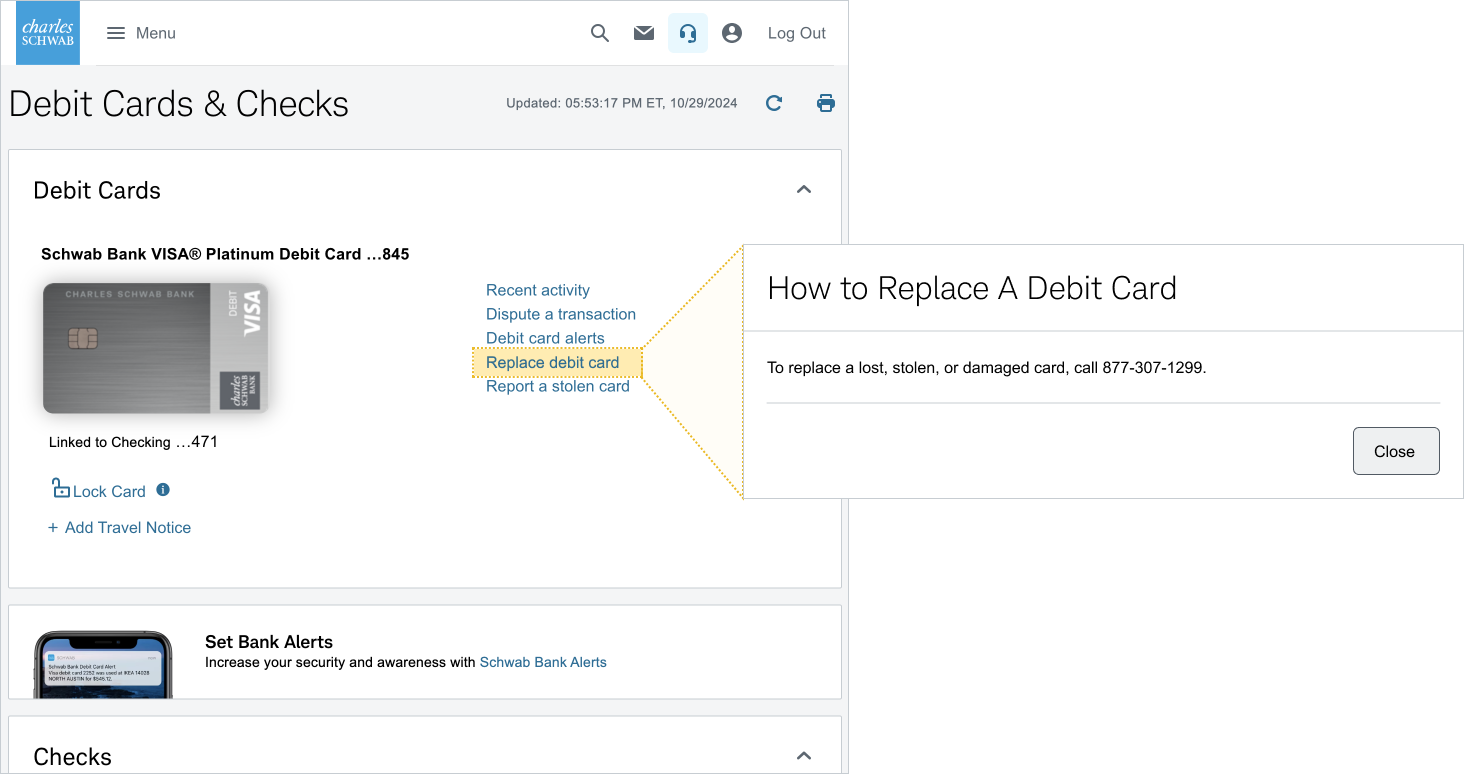Viewport: 1464px width, 774px height.
Task: Open Debit card alerts link
Action: click(x=545, y=338)
